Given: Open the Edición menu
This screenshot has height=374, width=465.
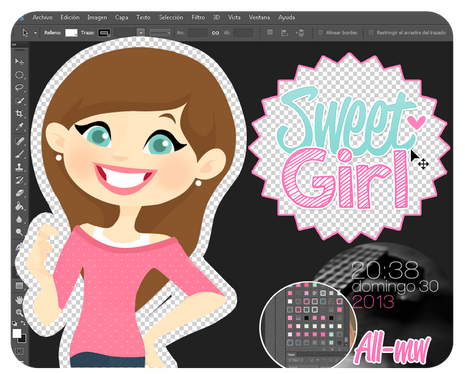Looking at the screenshot, I should click(x=70, y=17).
